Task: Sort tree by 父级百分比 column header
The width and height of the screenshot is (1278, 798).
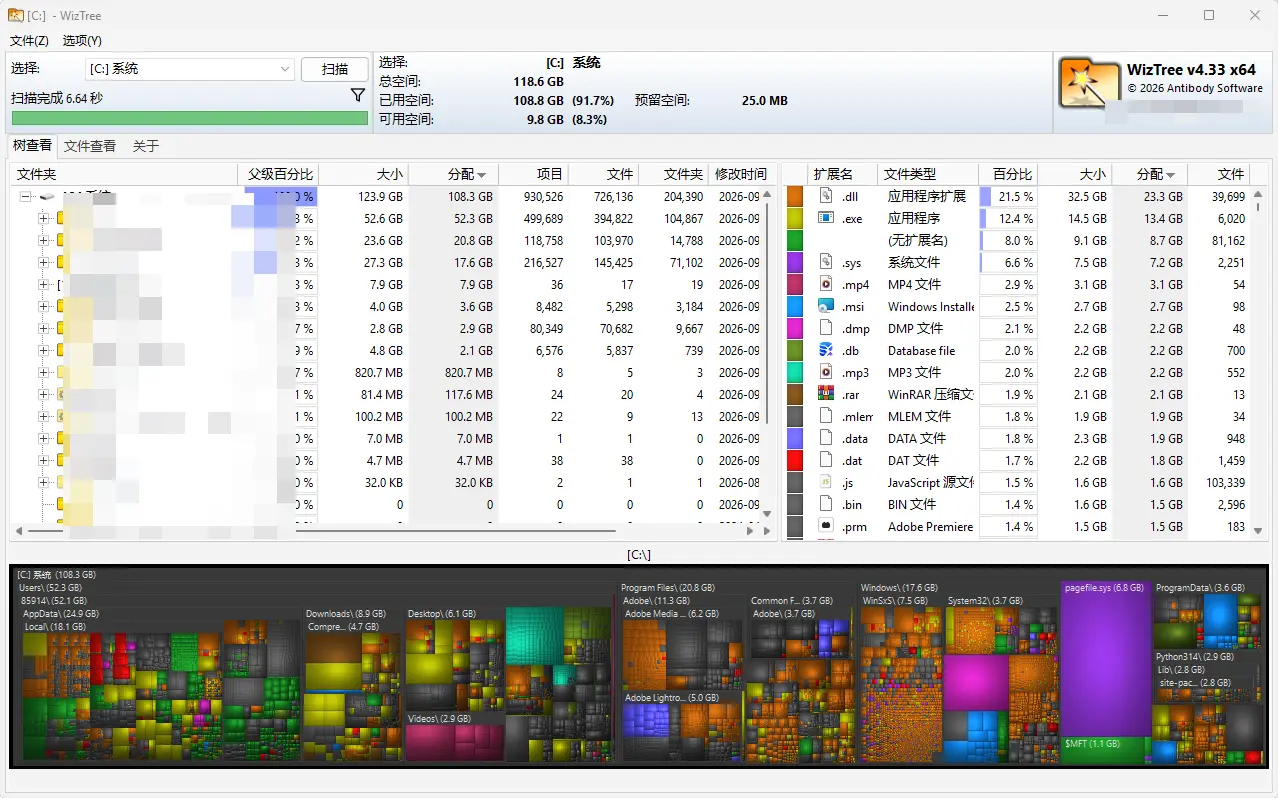Action: tap(279, 174)
